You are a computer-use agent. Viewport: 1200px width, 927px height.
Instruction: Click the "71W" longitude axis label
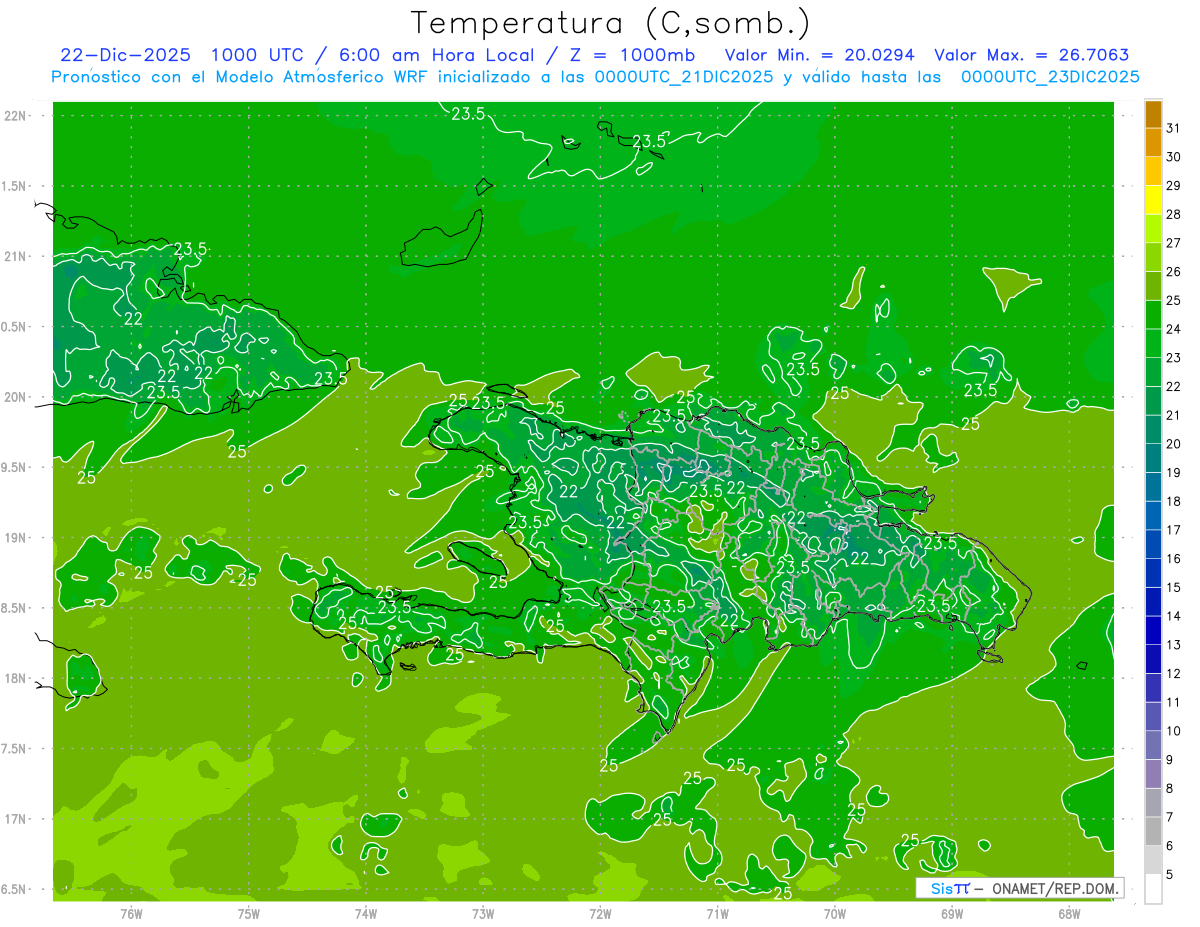[x=717, y=913]
